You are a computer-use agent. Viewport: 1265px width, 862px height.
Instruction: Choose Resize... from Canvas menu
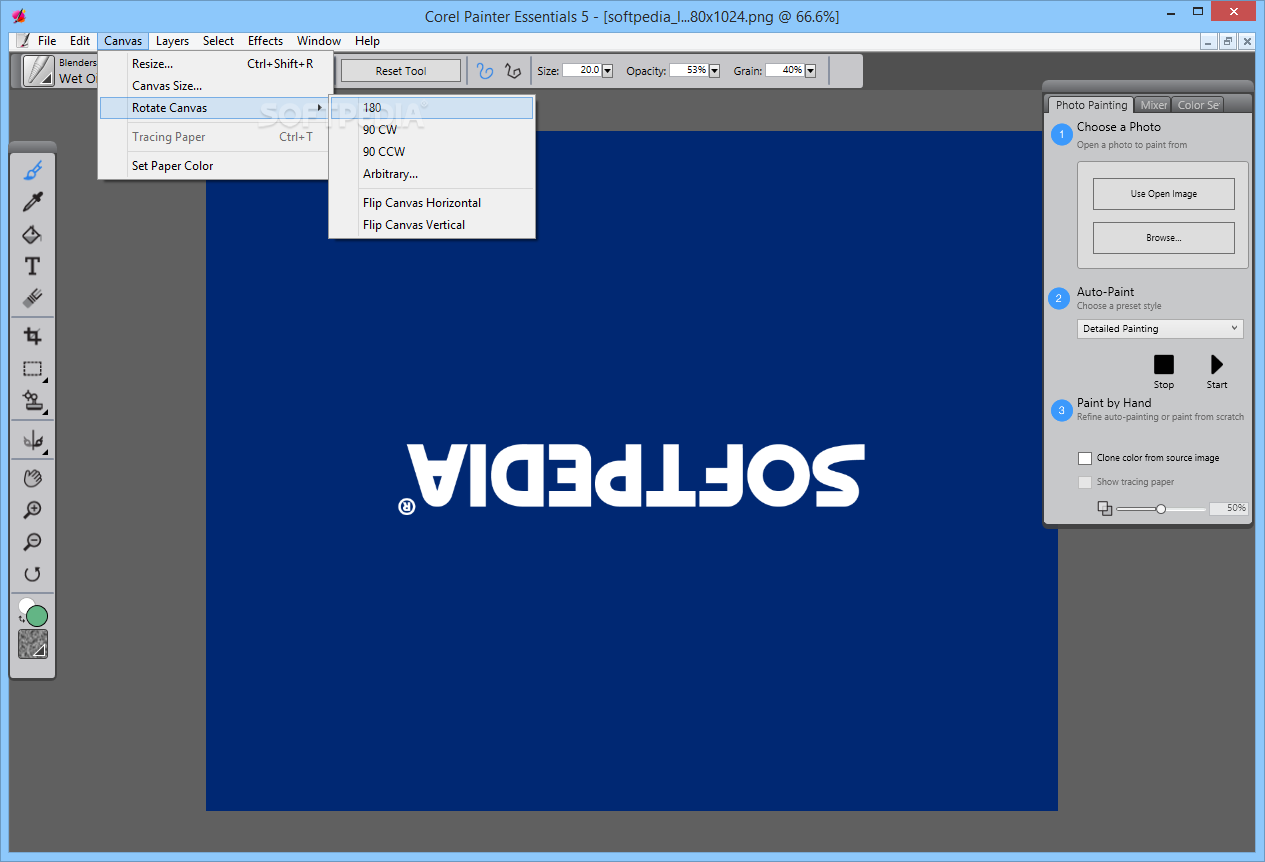[x=214, y=64]
